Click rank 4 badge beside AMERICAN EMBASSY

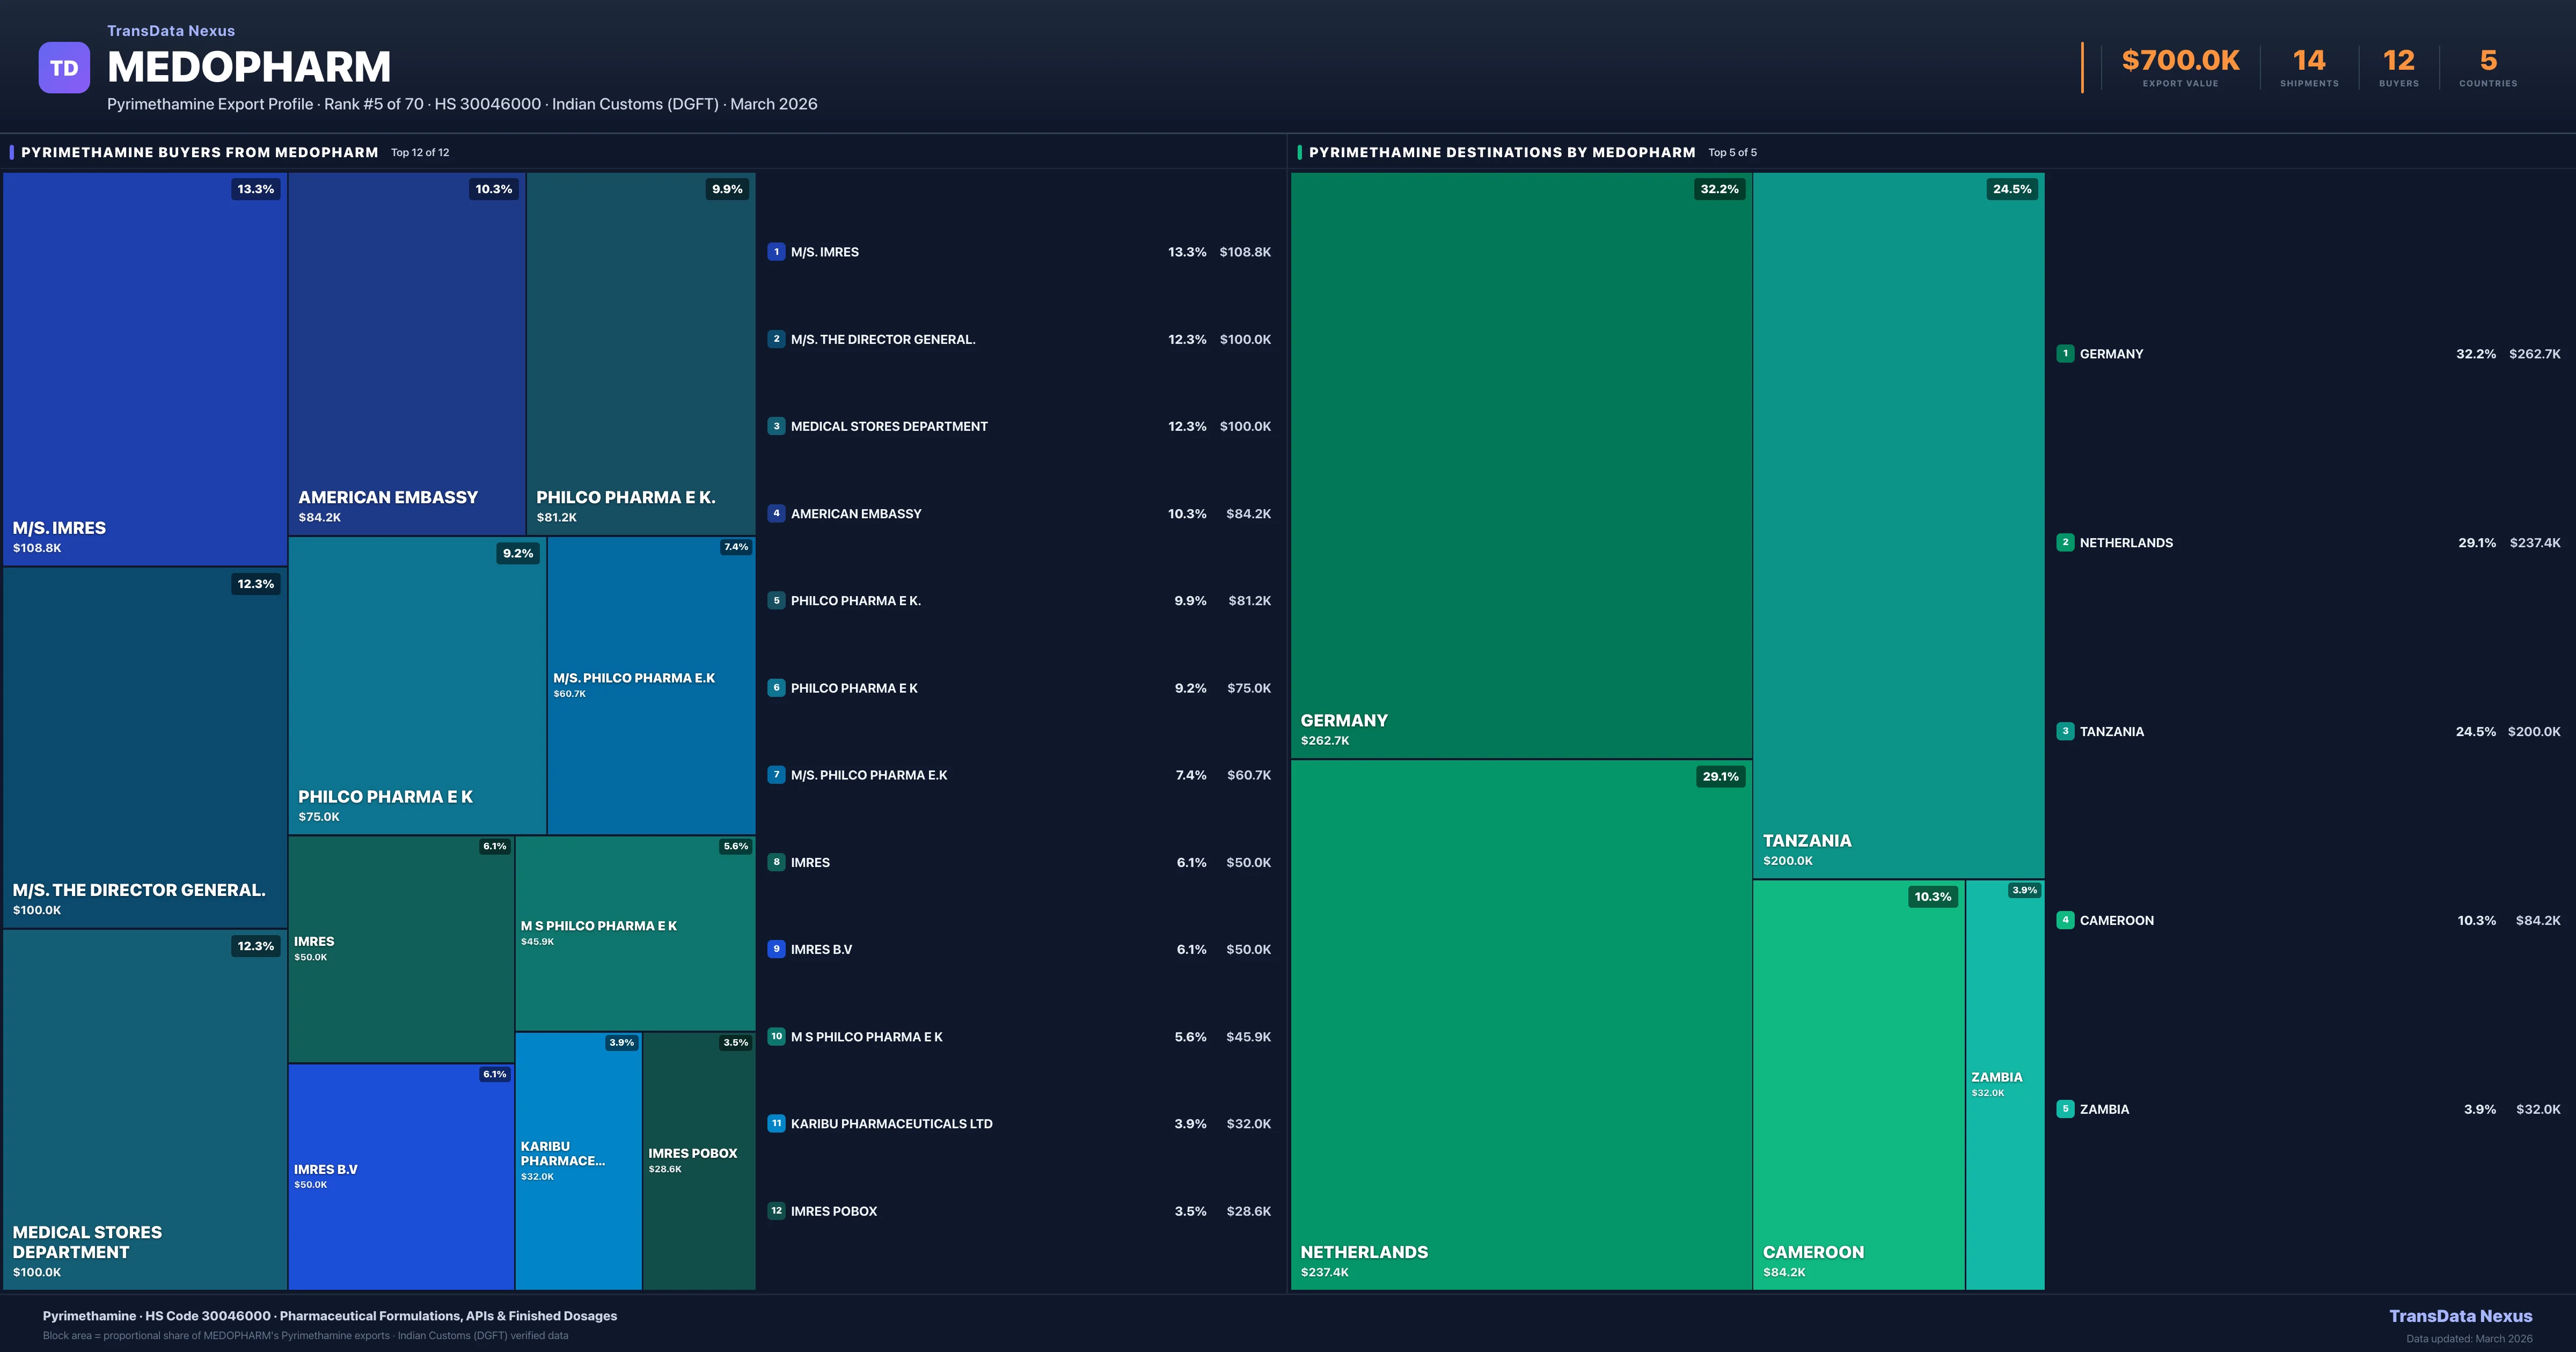pyautogui.click(x=776, y=513)
